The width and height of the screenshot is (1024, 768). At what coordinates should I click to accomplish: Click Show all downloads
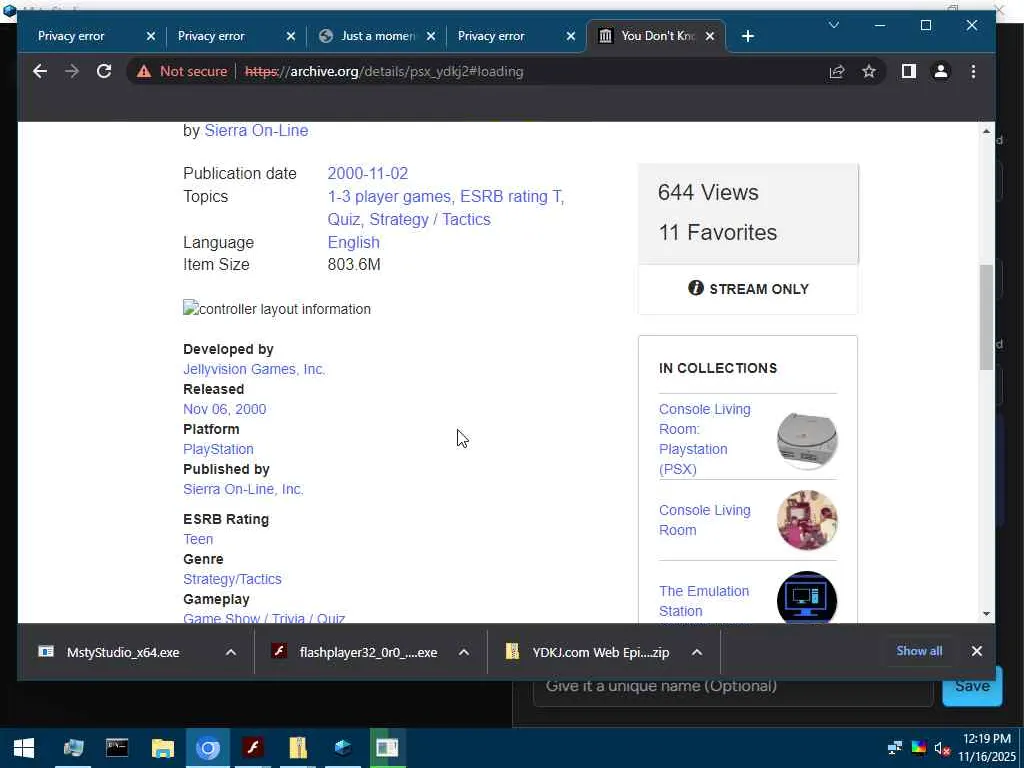[919, 651]
